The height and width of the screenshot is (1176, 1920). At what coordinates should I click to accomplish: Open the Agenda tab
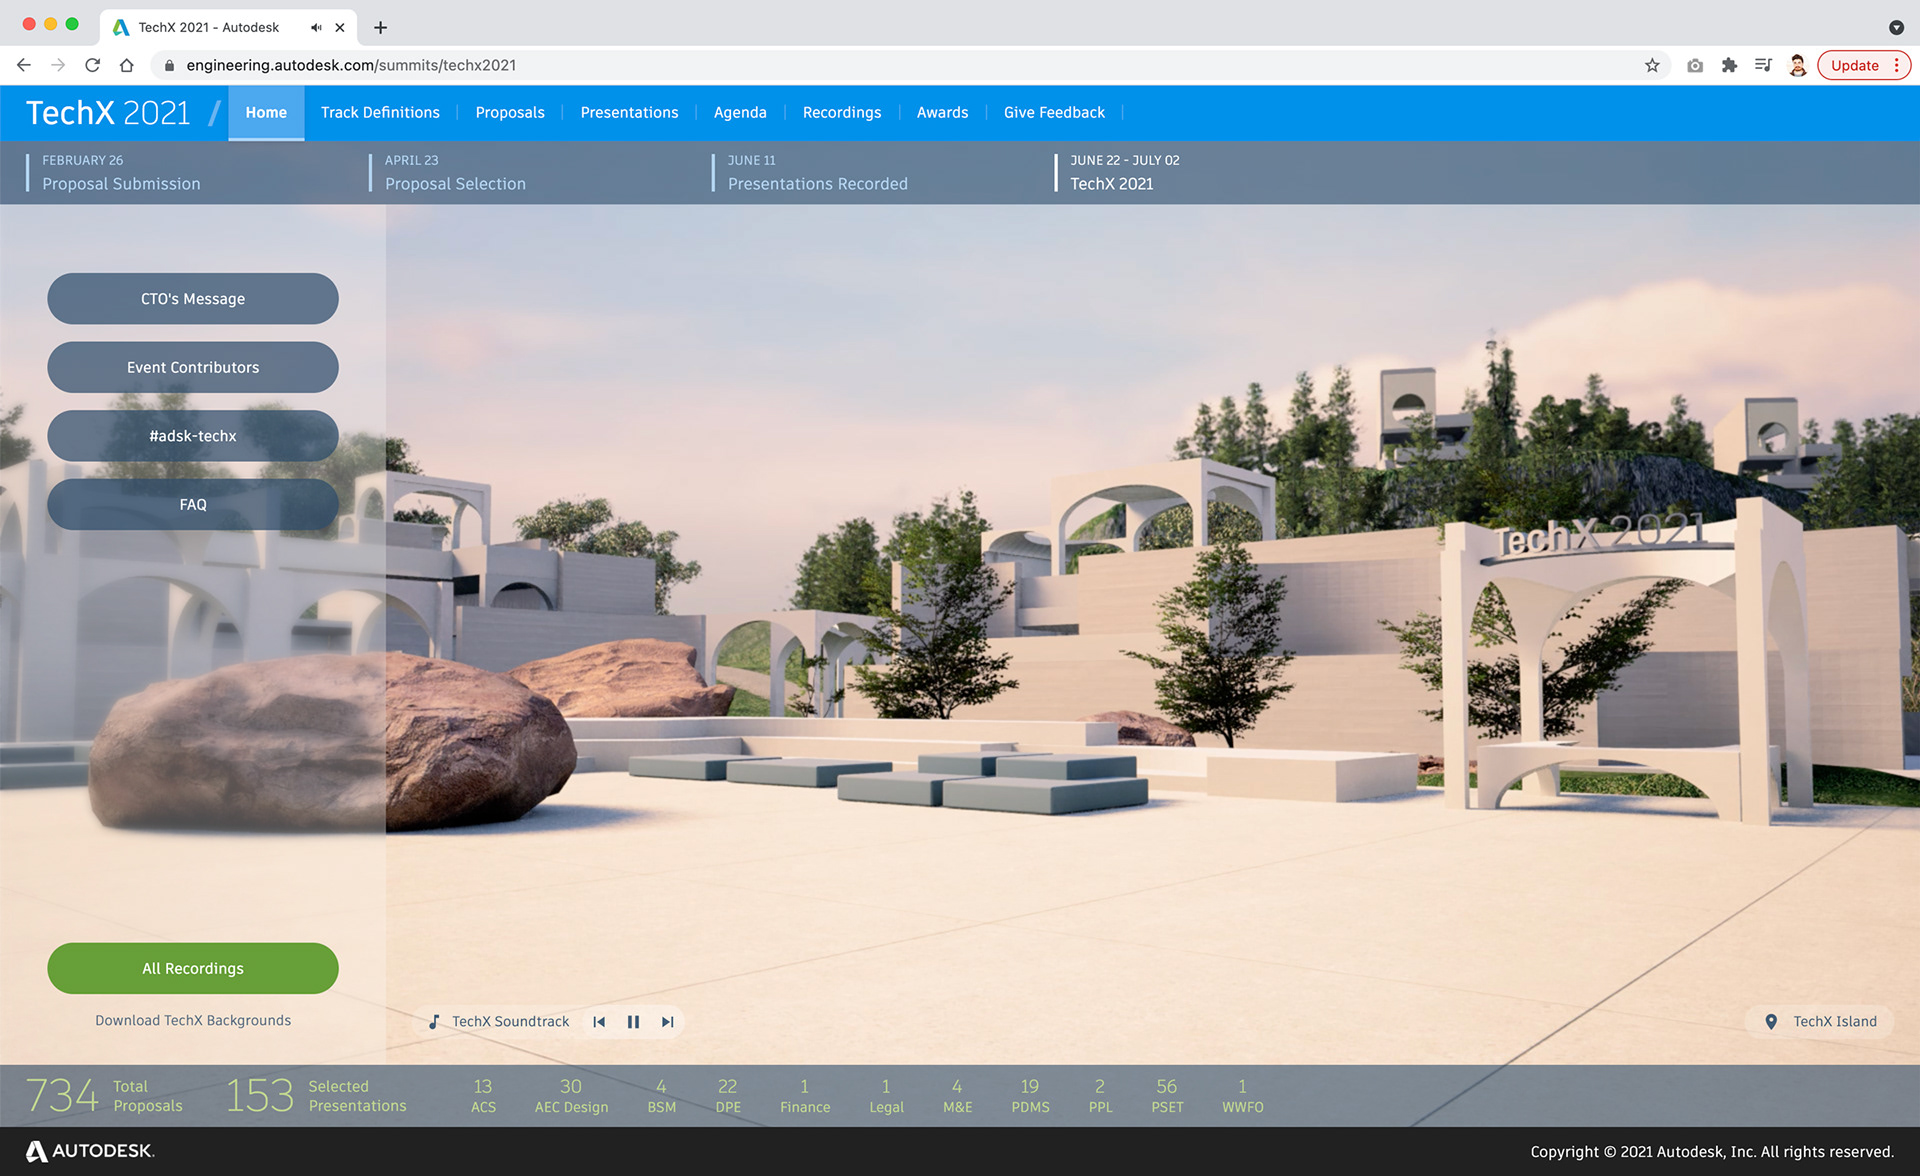[740, 113]
